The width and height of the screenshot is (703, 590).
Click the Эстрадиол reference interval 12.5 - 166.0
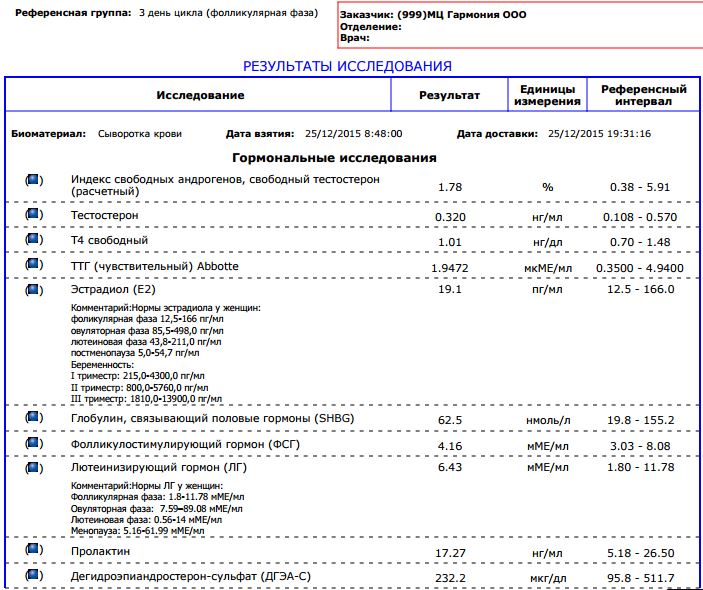point(642,290)
